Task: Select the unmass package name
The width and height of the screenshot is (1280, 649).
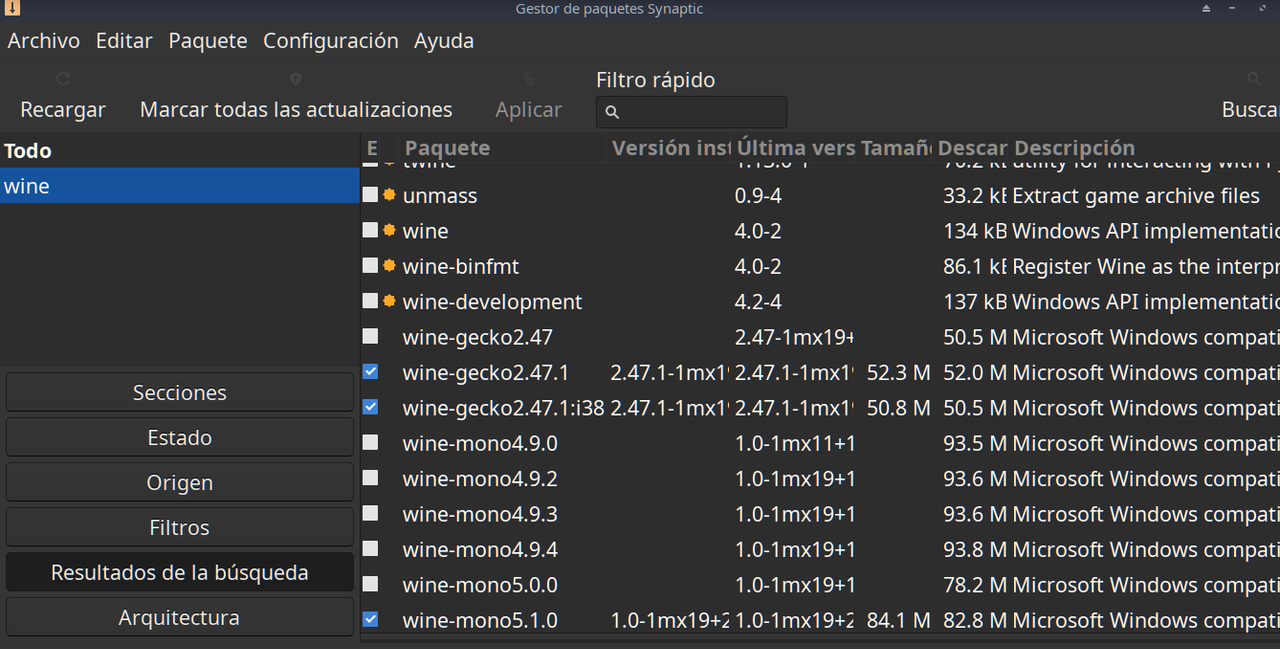Action: coord(440,196)
